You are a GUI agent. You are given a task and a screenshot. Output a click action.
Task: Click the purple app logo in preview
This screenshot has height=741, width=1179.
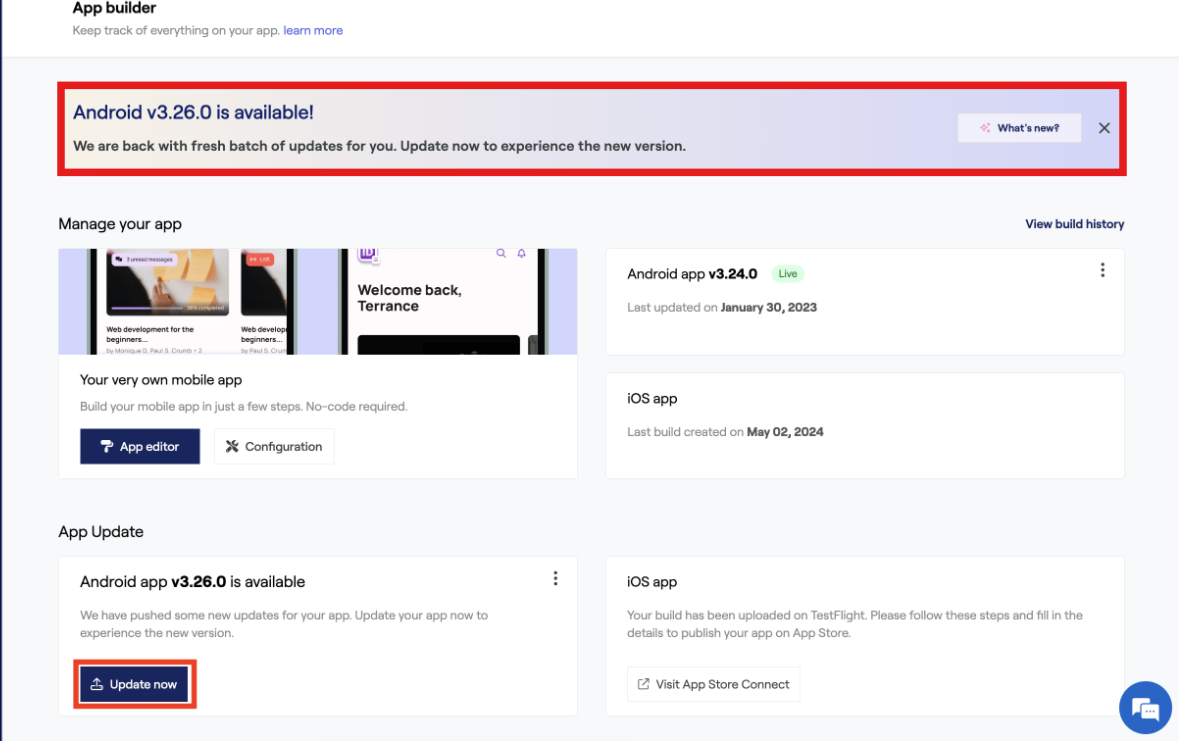(x=368, y=255)
